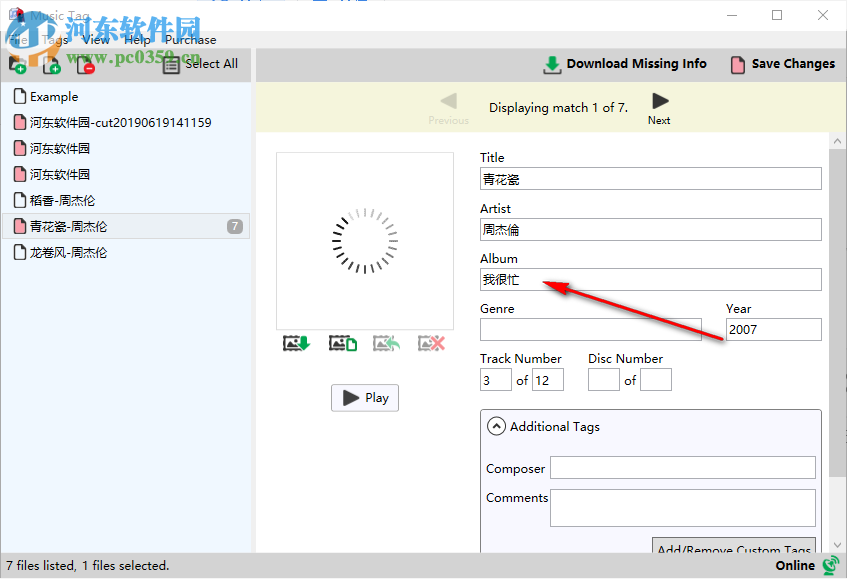Screen dimensions: 847x579
Task: Open the Help menu
Action: pyautogui.click(x=137, y=39)
